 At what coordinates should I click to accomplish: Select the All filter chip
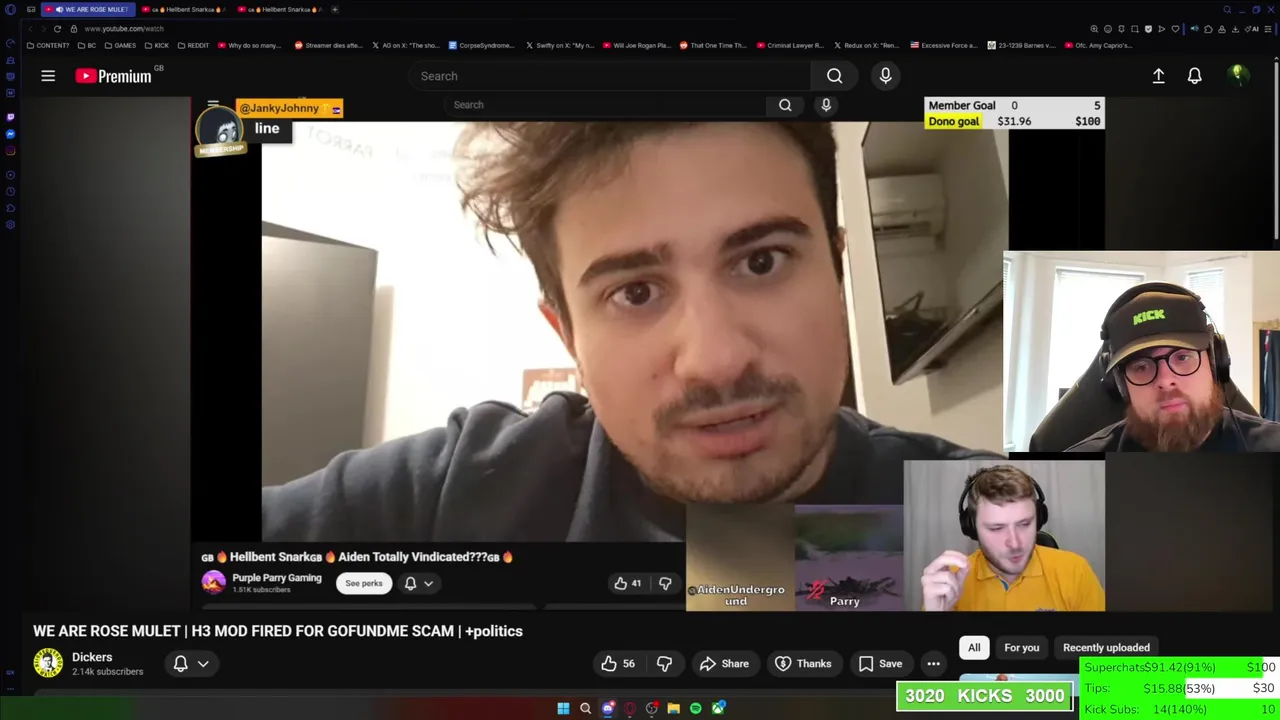[x=974, y=647]
